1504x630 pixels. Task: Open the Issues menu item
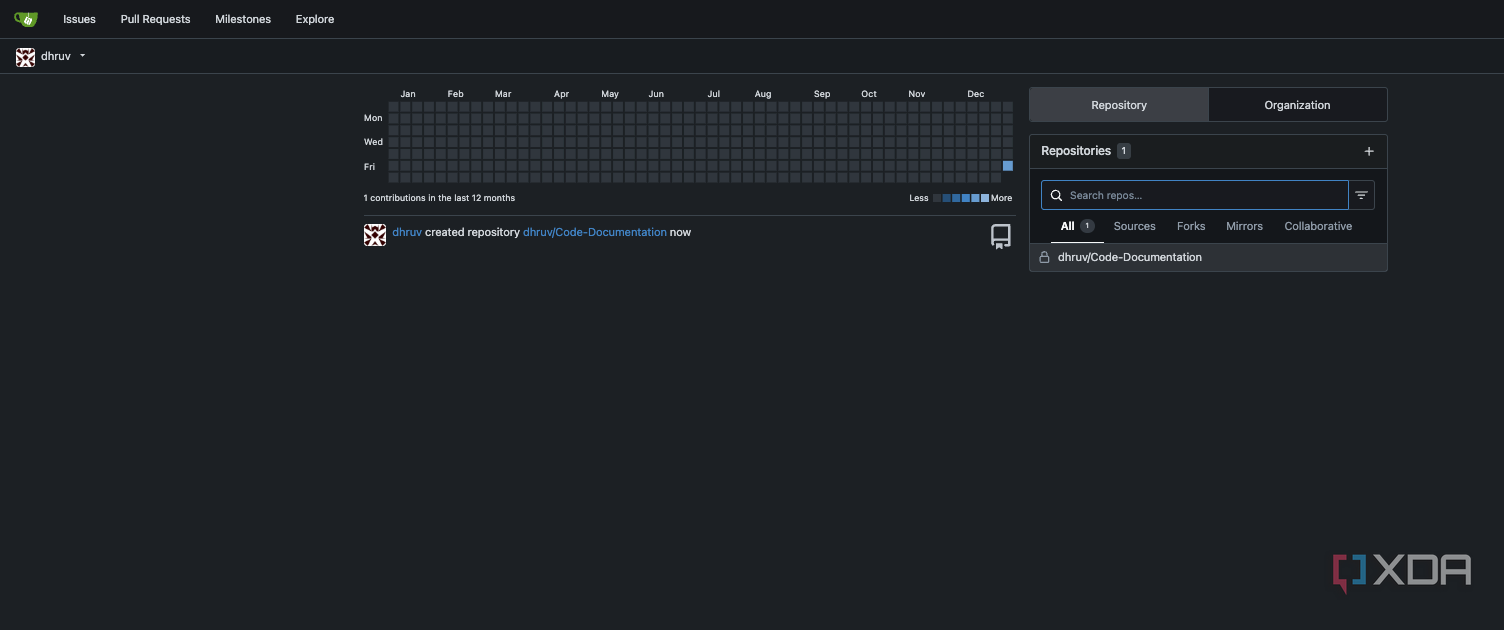click(79, 19)
